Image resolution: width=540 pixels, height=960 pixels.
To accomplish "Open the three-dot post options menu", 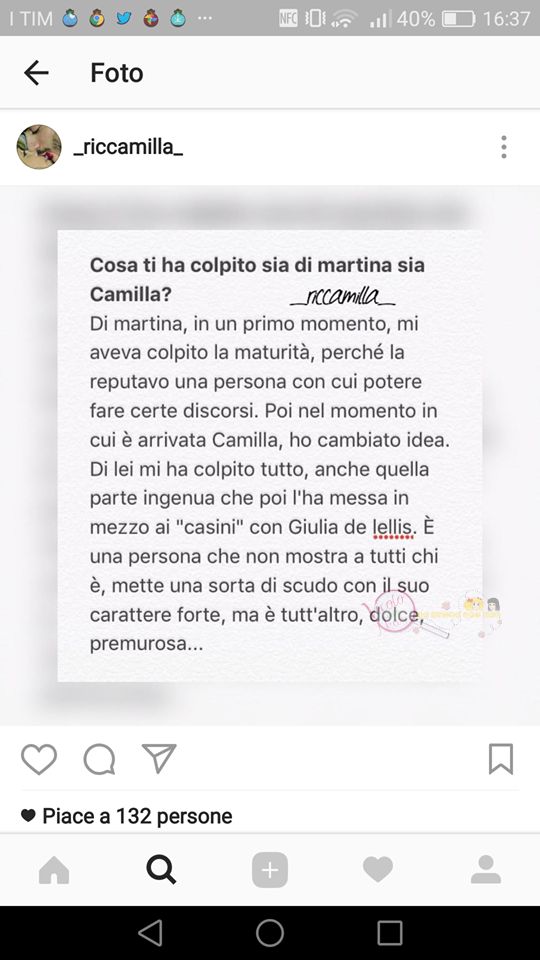I will [x=503, y=147].
